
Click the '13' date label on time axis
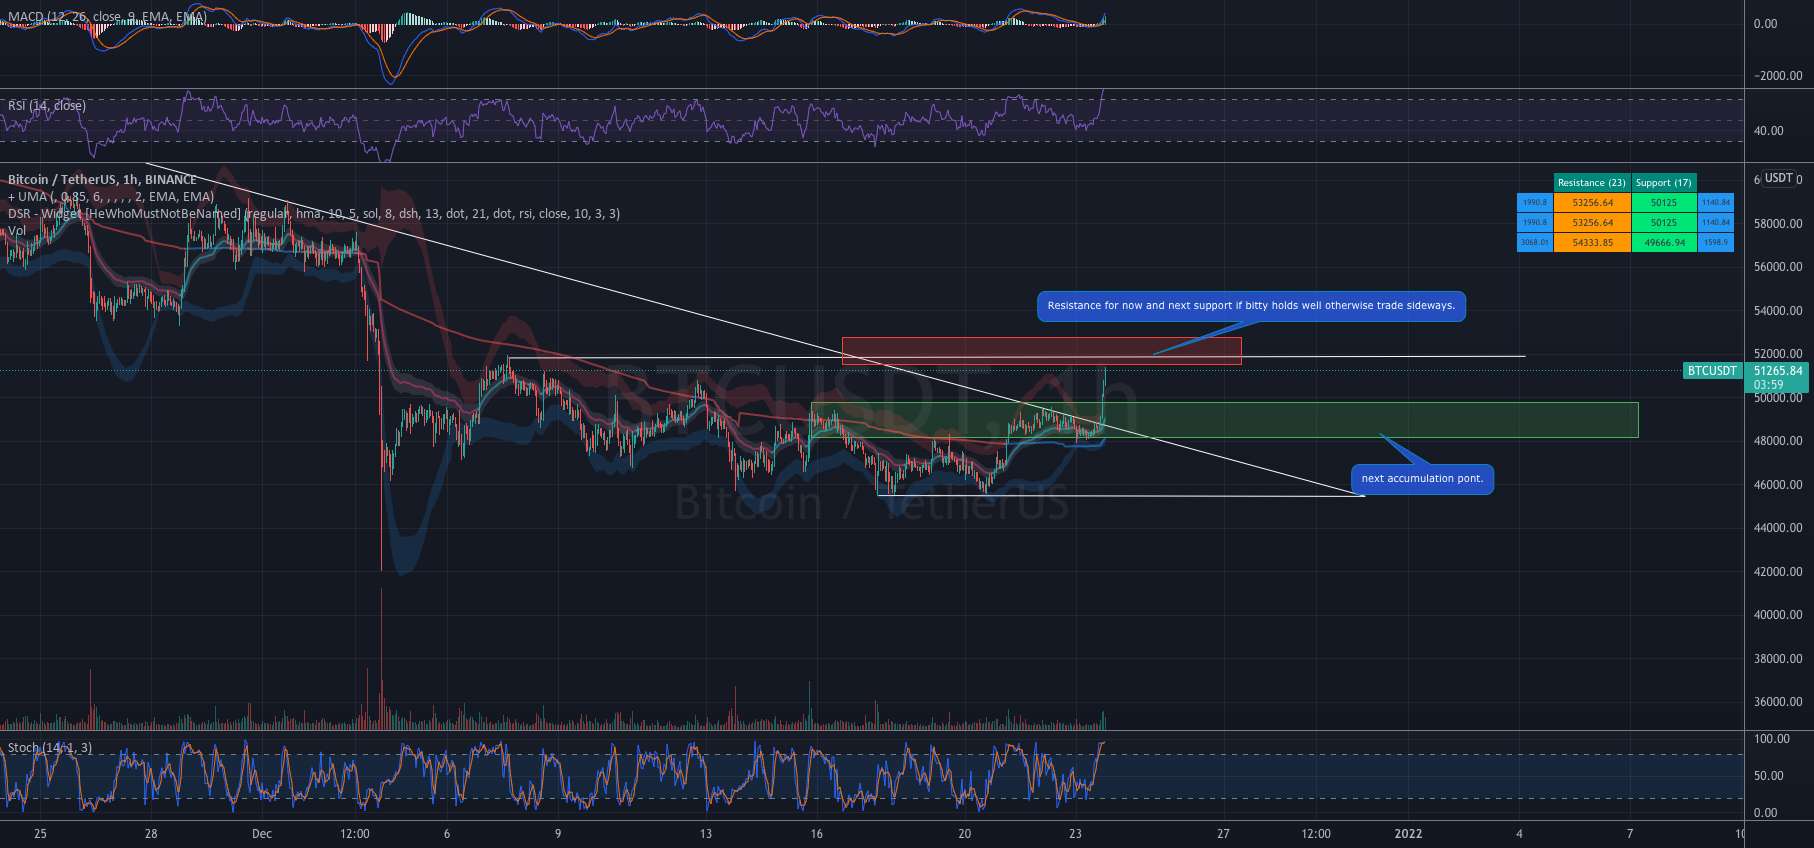[x=706, y=834]
